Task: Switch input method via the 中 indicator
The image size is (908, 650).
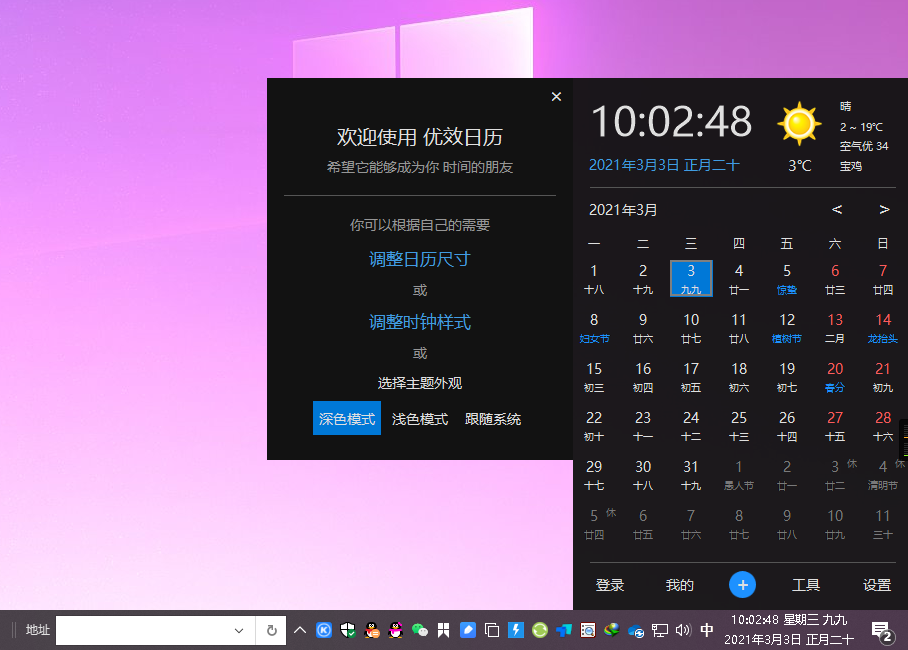Action: pyautogui.click(x=706, y=632)
